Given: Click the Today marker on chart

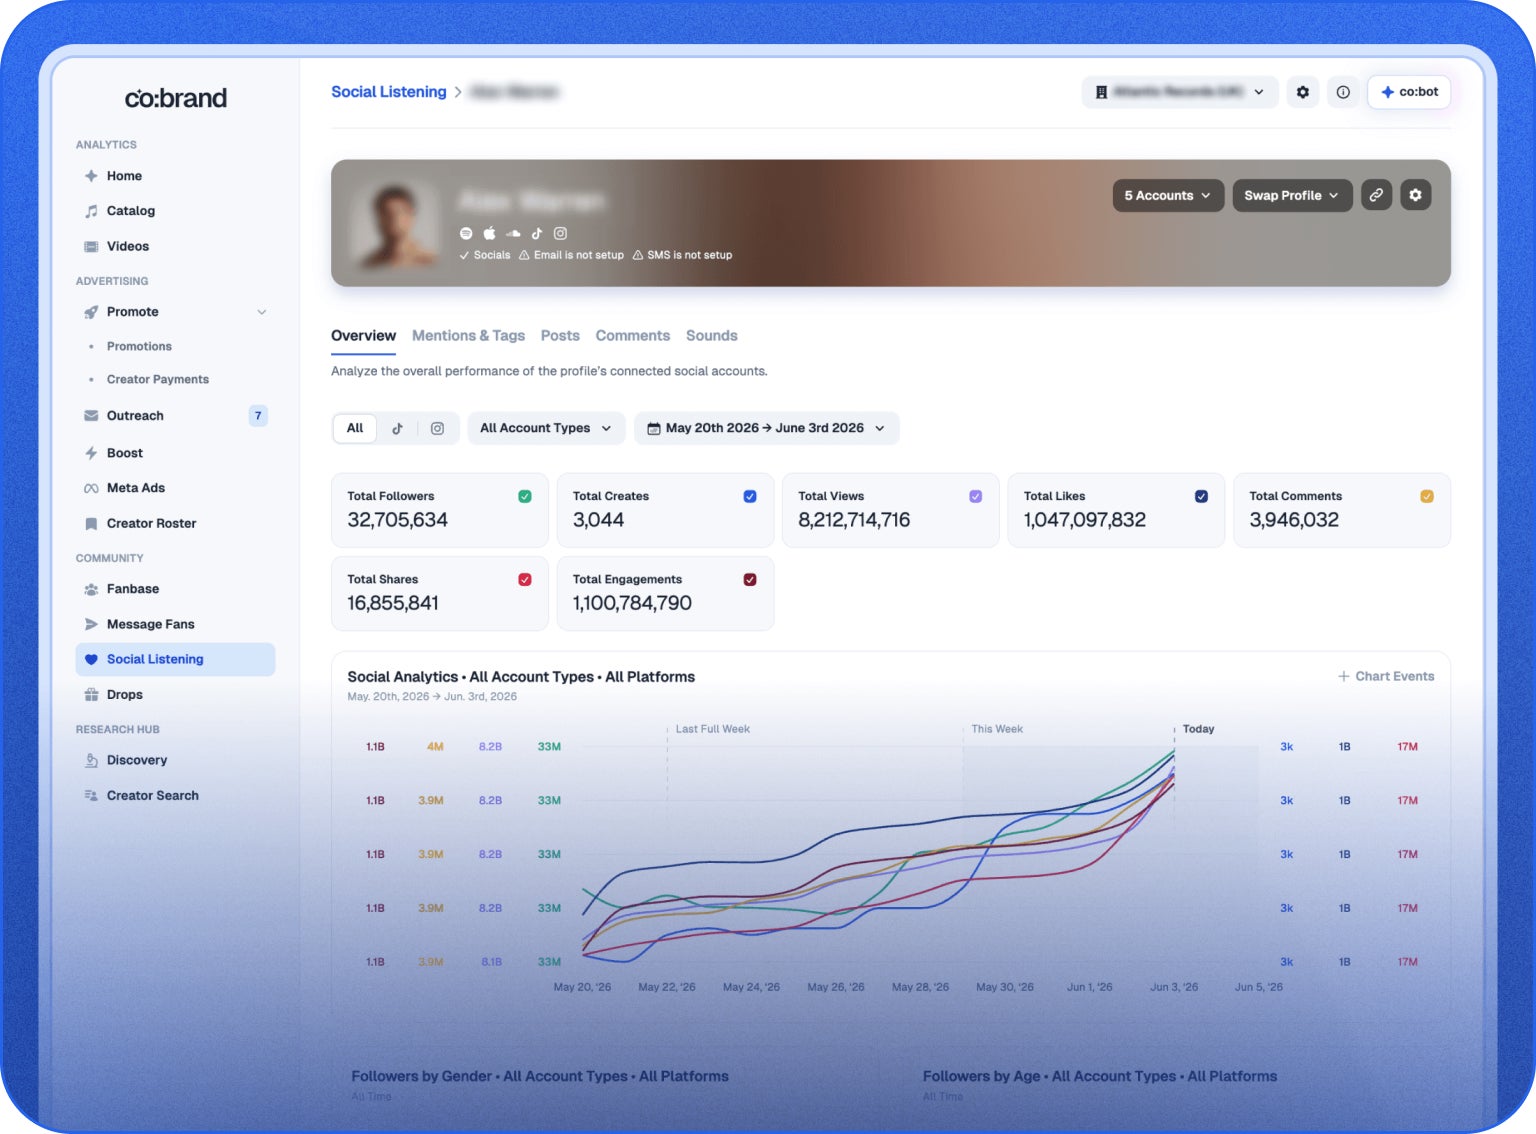Looking at the screenshot, I should [x=1198, y=729].
